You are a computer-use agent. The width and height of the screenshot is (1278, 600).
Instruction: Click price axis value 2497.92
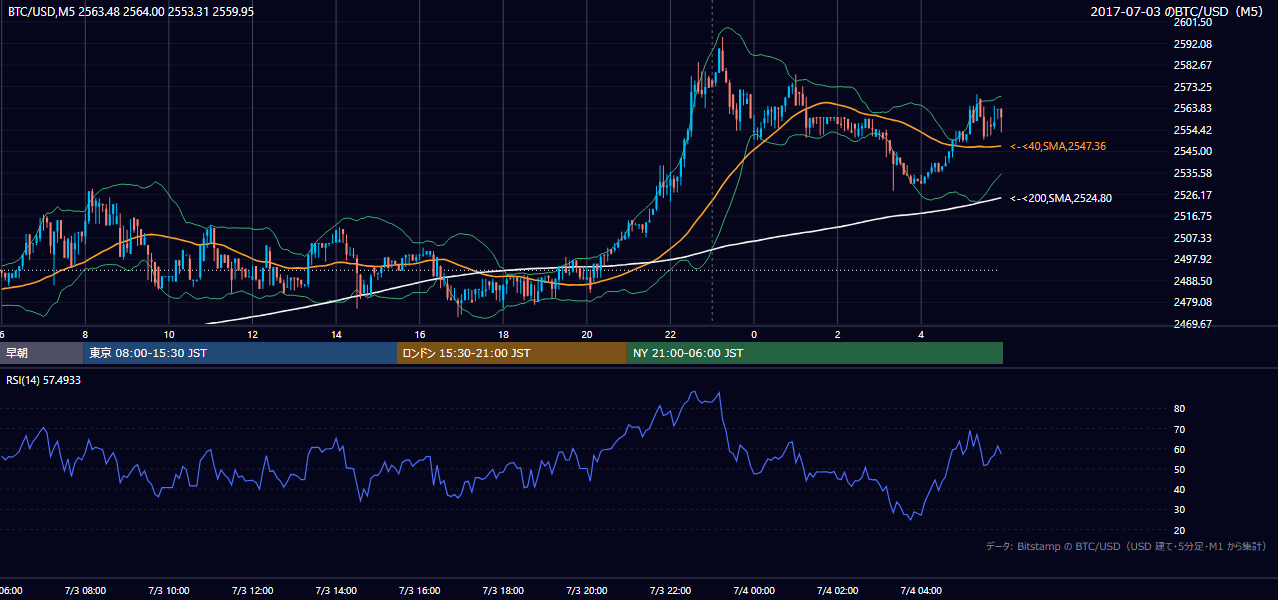1192,259
